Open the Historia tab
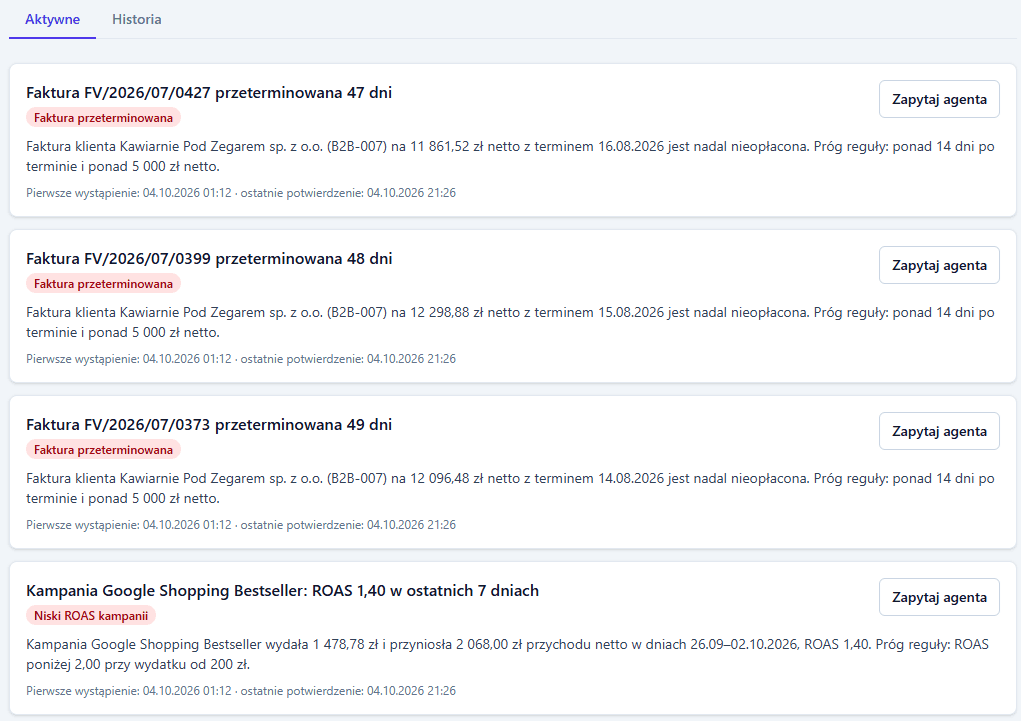Viewport: 1021px width, 721px height. pyautogui.click(x=137, y=20)
